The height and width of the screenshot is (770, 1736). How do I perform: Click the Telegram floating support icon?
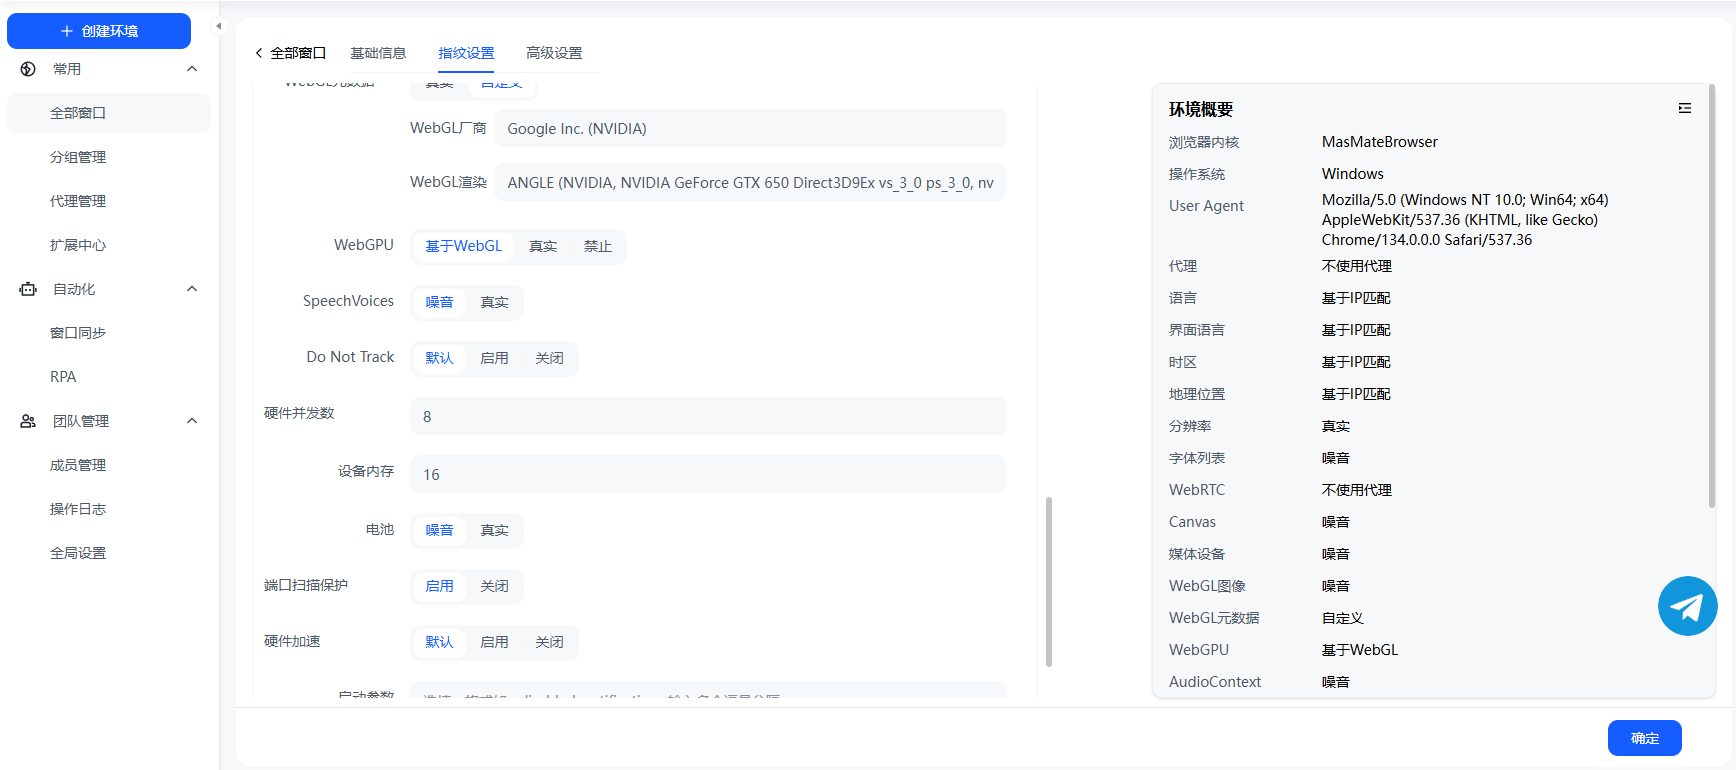(1687, 606)
